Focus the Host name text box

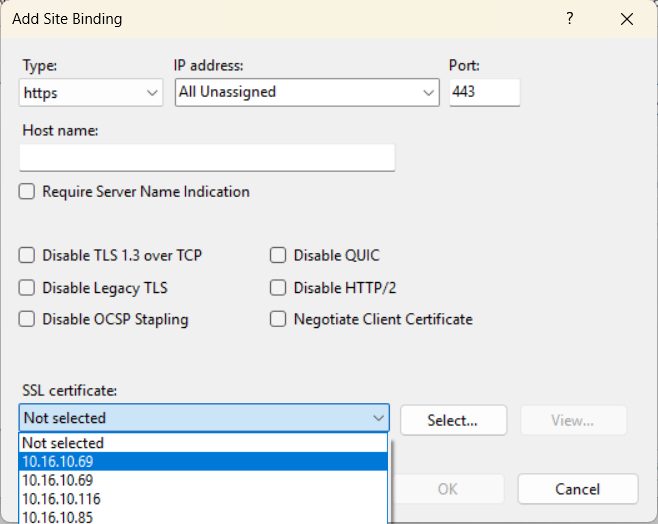click(207, 158)
